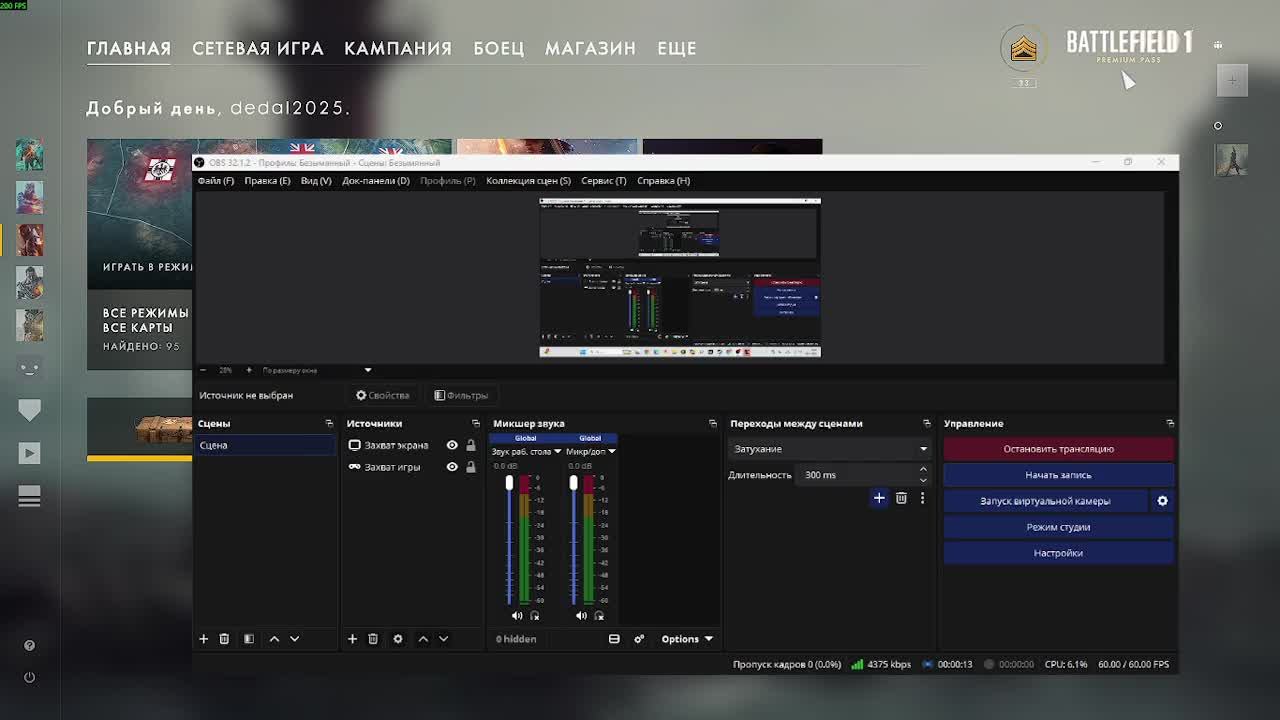Open virtual camera settings gear
The width and height of the screenshot is (1280, 720).
[x=1162, y=501]
